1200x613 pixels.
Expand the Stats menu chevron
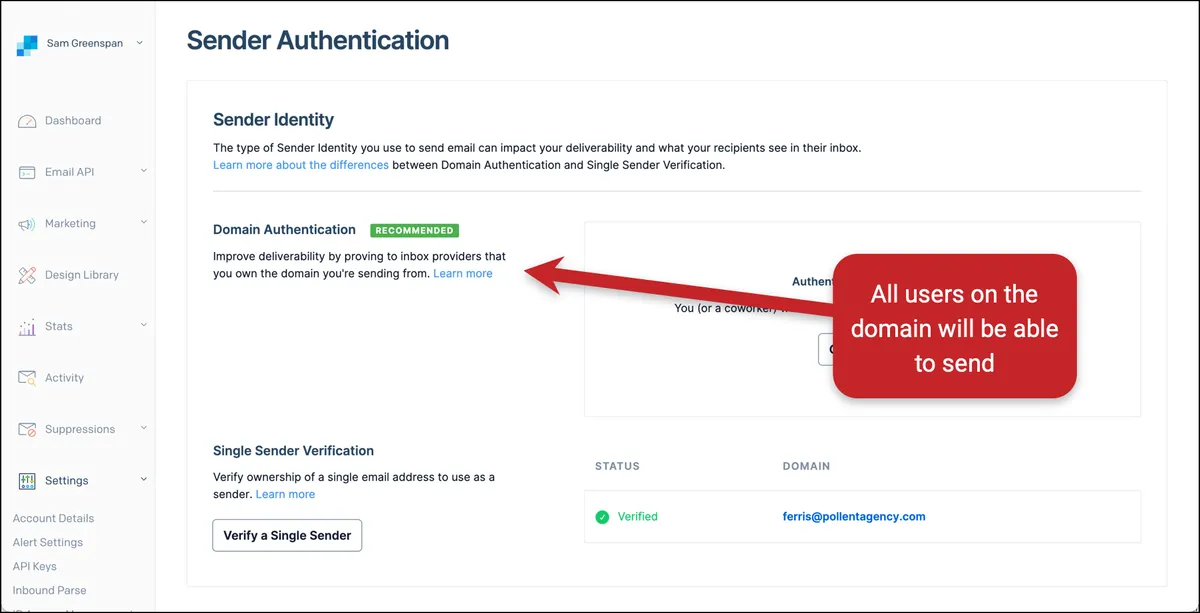click(x=143, y=325)
